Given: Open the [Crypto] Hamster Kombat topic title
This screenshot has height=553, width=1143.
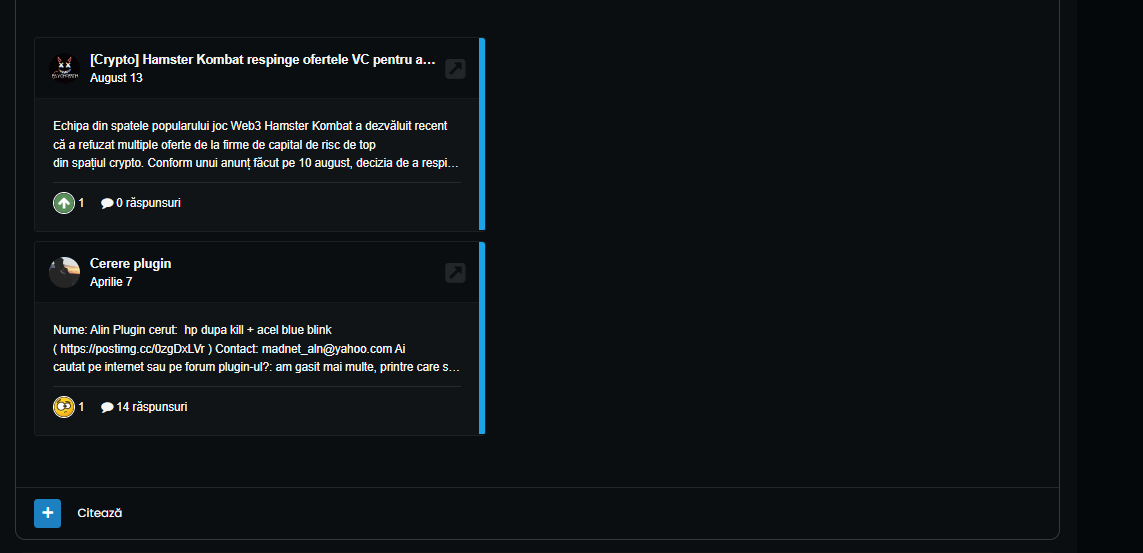Looking at the screenshot, I should point(262,60).
